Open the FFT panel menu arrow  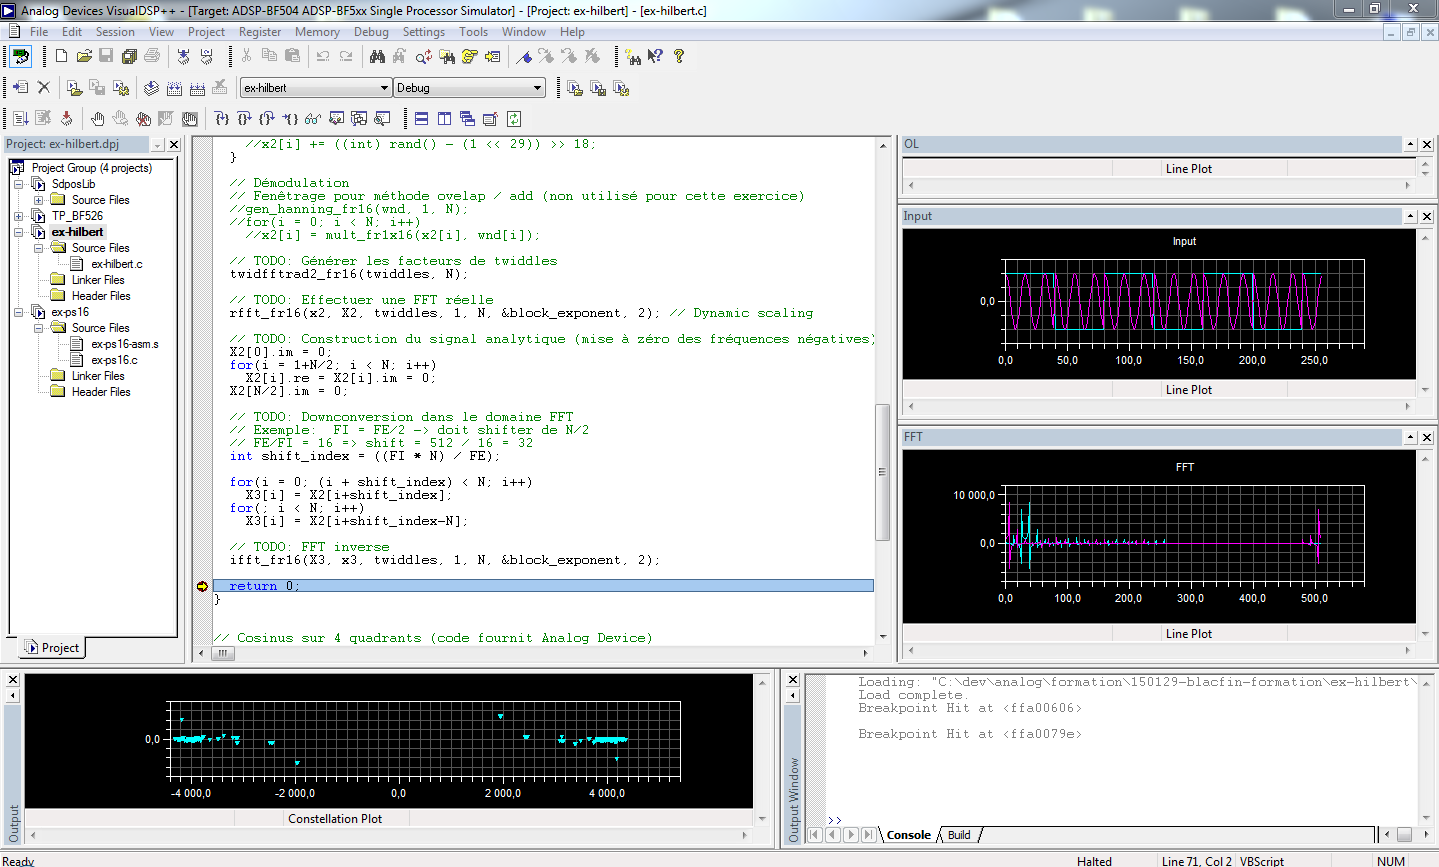(x=1410, y=437)
